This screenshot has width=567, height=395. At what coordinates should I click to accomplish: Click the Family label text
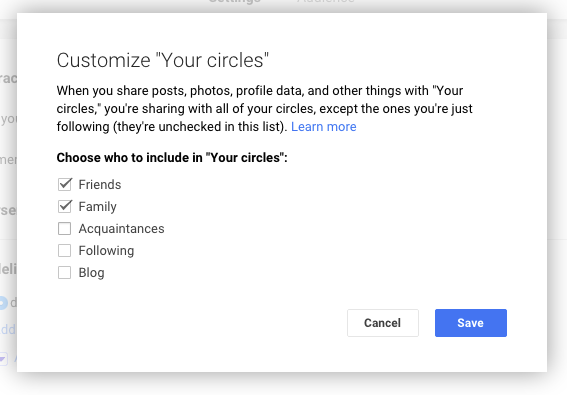[x=98, y=207]
